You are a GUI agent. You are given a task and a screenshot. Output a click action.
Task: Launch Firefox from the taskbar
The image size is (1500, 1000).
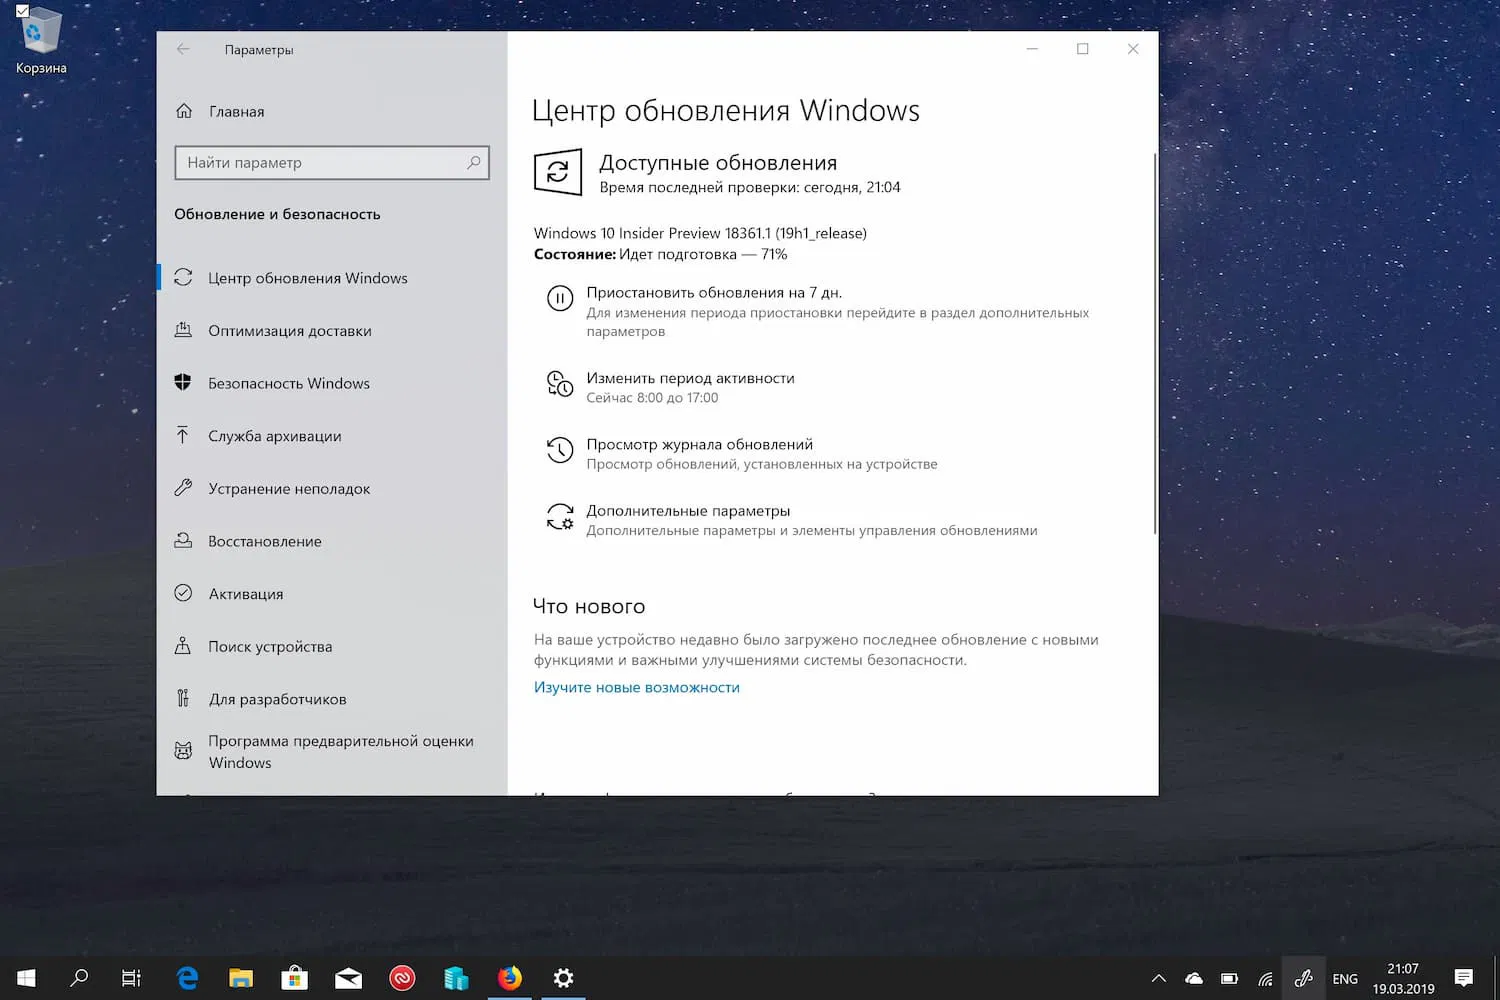510,978
